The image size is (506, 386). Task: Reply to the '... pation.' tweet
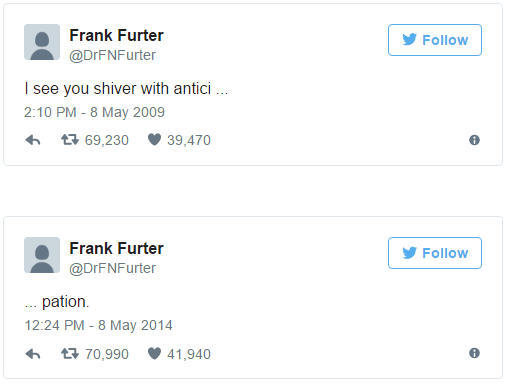33,354
